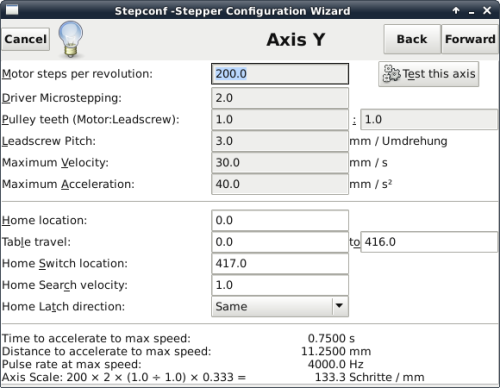Click the title bar up-arrow shade icon
The image size is (500, 388).
(456, 11)
